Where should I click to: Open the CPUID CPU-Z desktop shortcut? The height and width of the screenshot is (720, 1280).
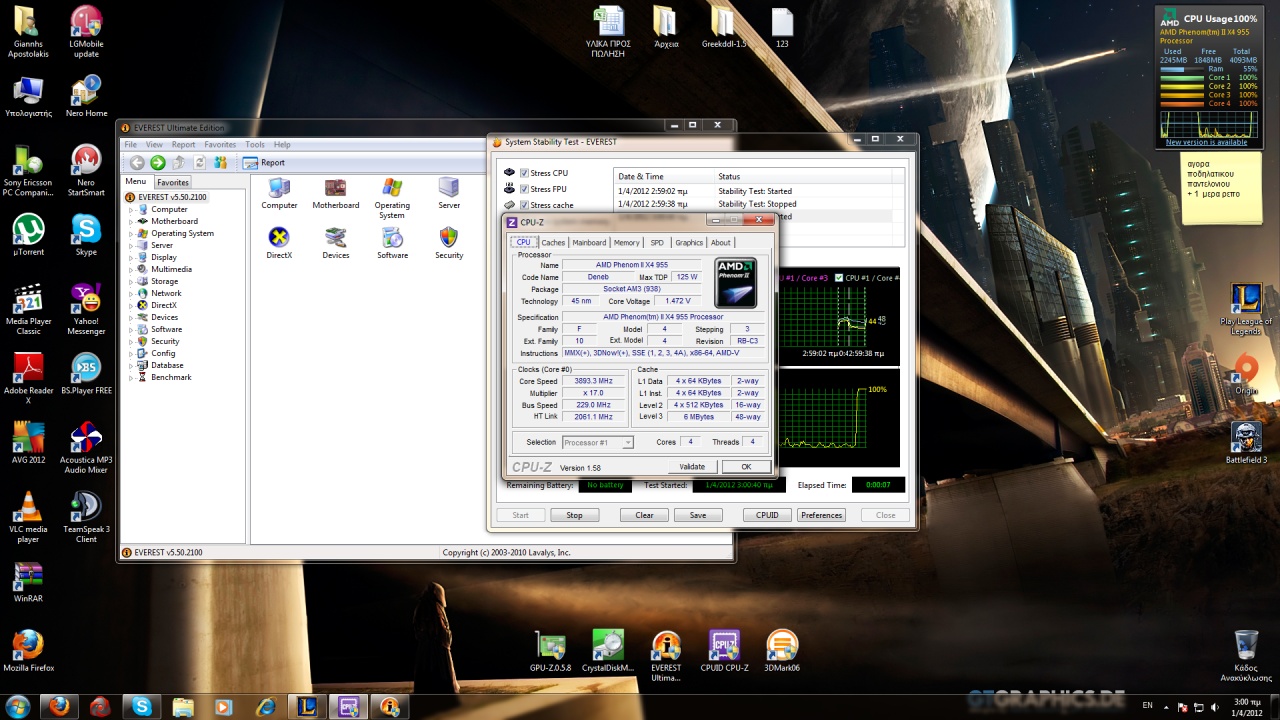pos(724,652)
